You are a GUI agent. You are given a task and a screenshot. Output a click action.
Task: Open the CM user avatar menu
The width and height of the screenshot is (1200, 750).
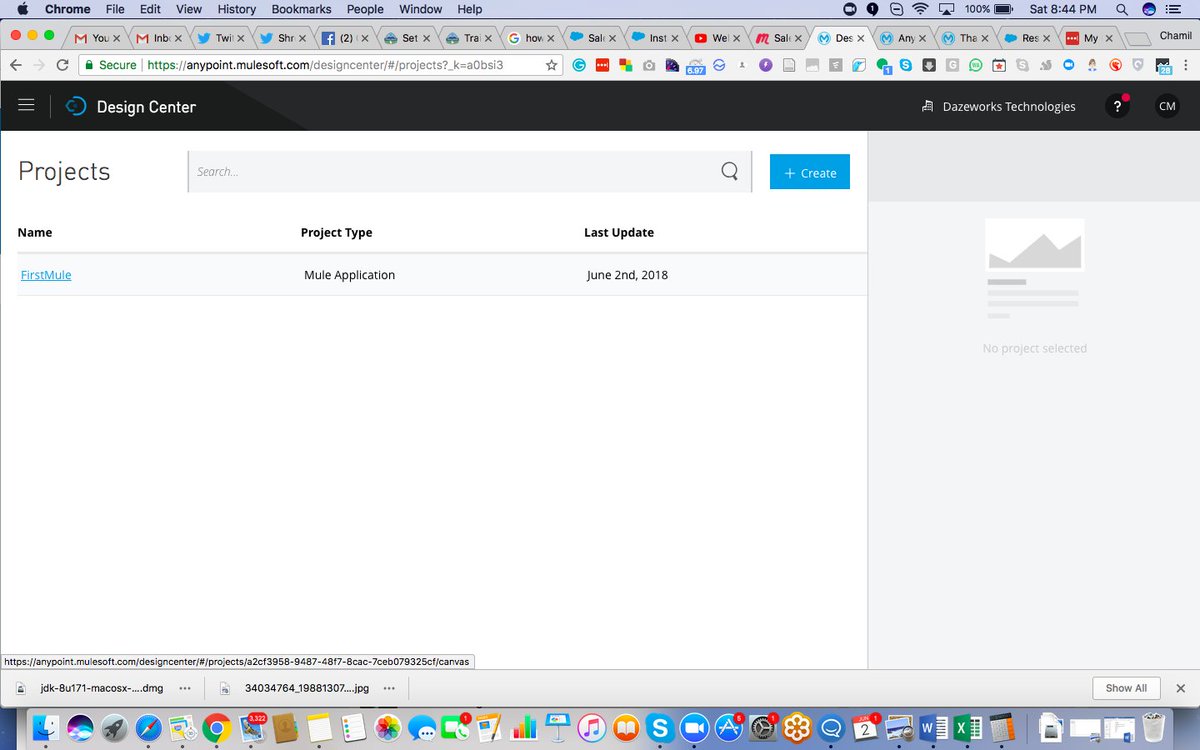[1167, 105]
